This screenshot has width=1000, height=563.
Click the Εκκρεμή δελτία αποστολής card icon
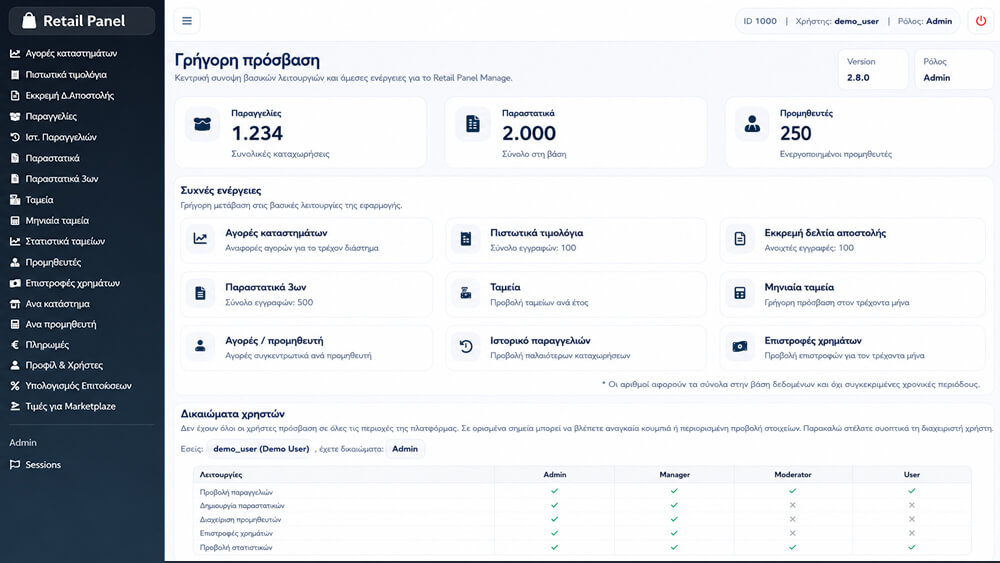(x=740, y=239)
